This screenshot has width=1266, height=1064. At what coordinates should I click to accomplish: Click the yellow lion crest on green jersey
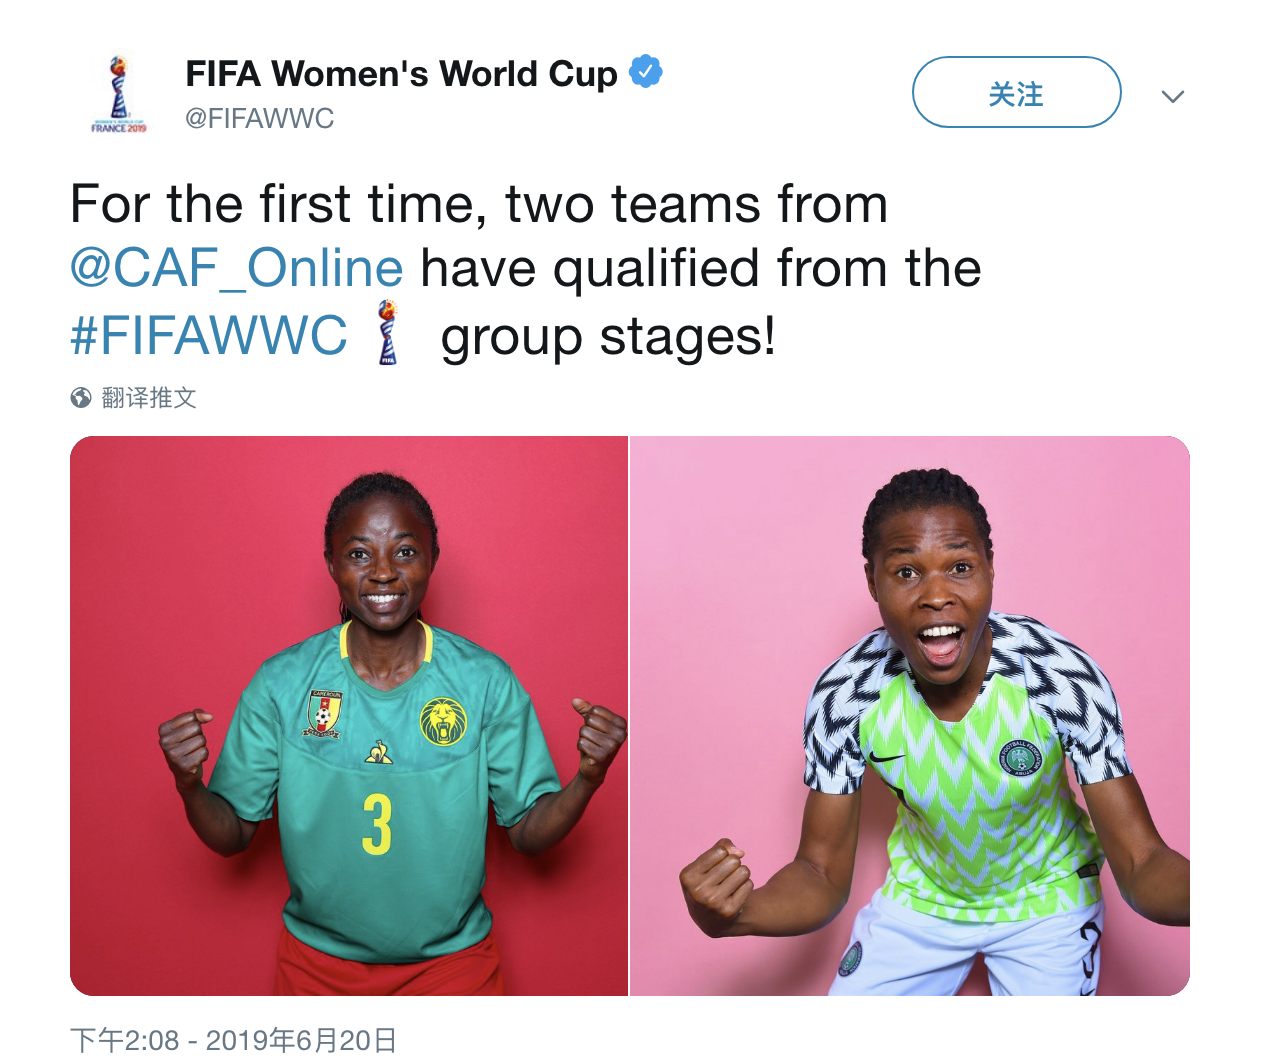click(443, 722)
